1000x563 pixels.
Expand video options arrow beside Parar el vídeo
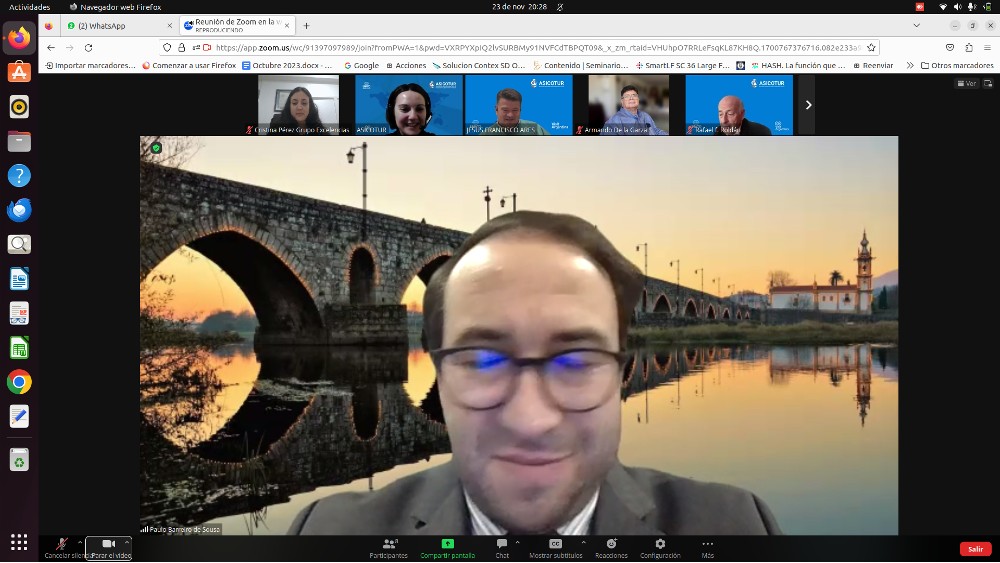[127, 541]
